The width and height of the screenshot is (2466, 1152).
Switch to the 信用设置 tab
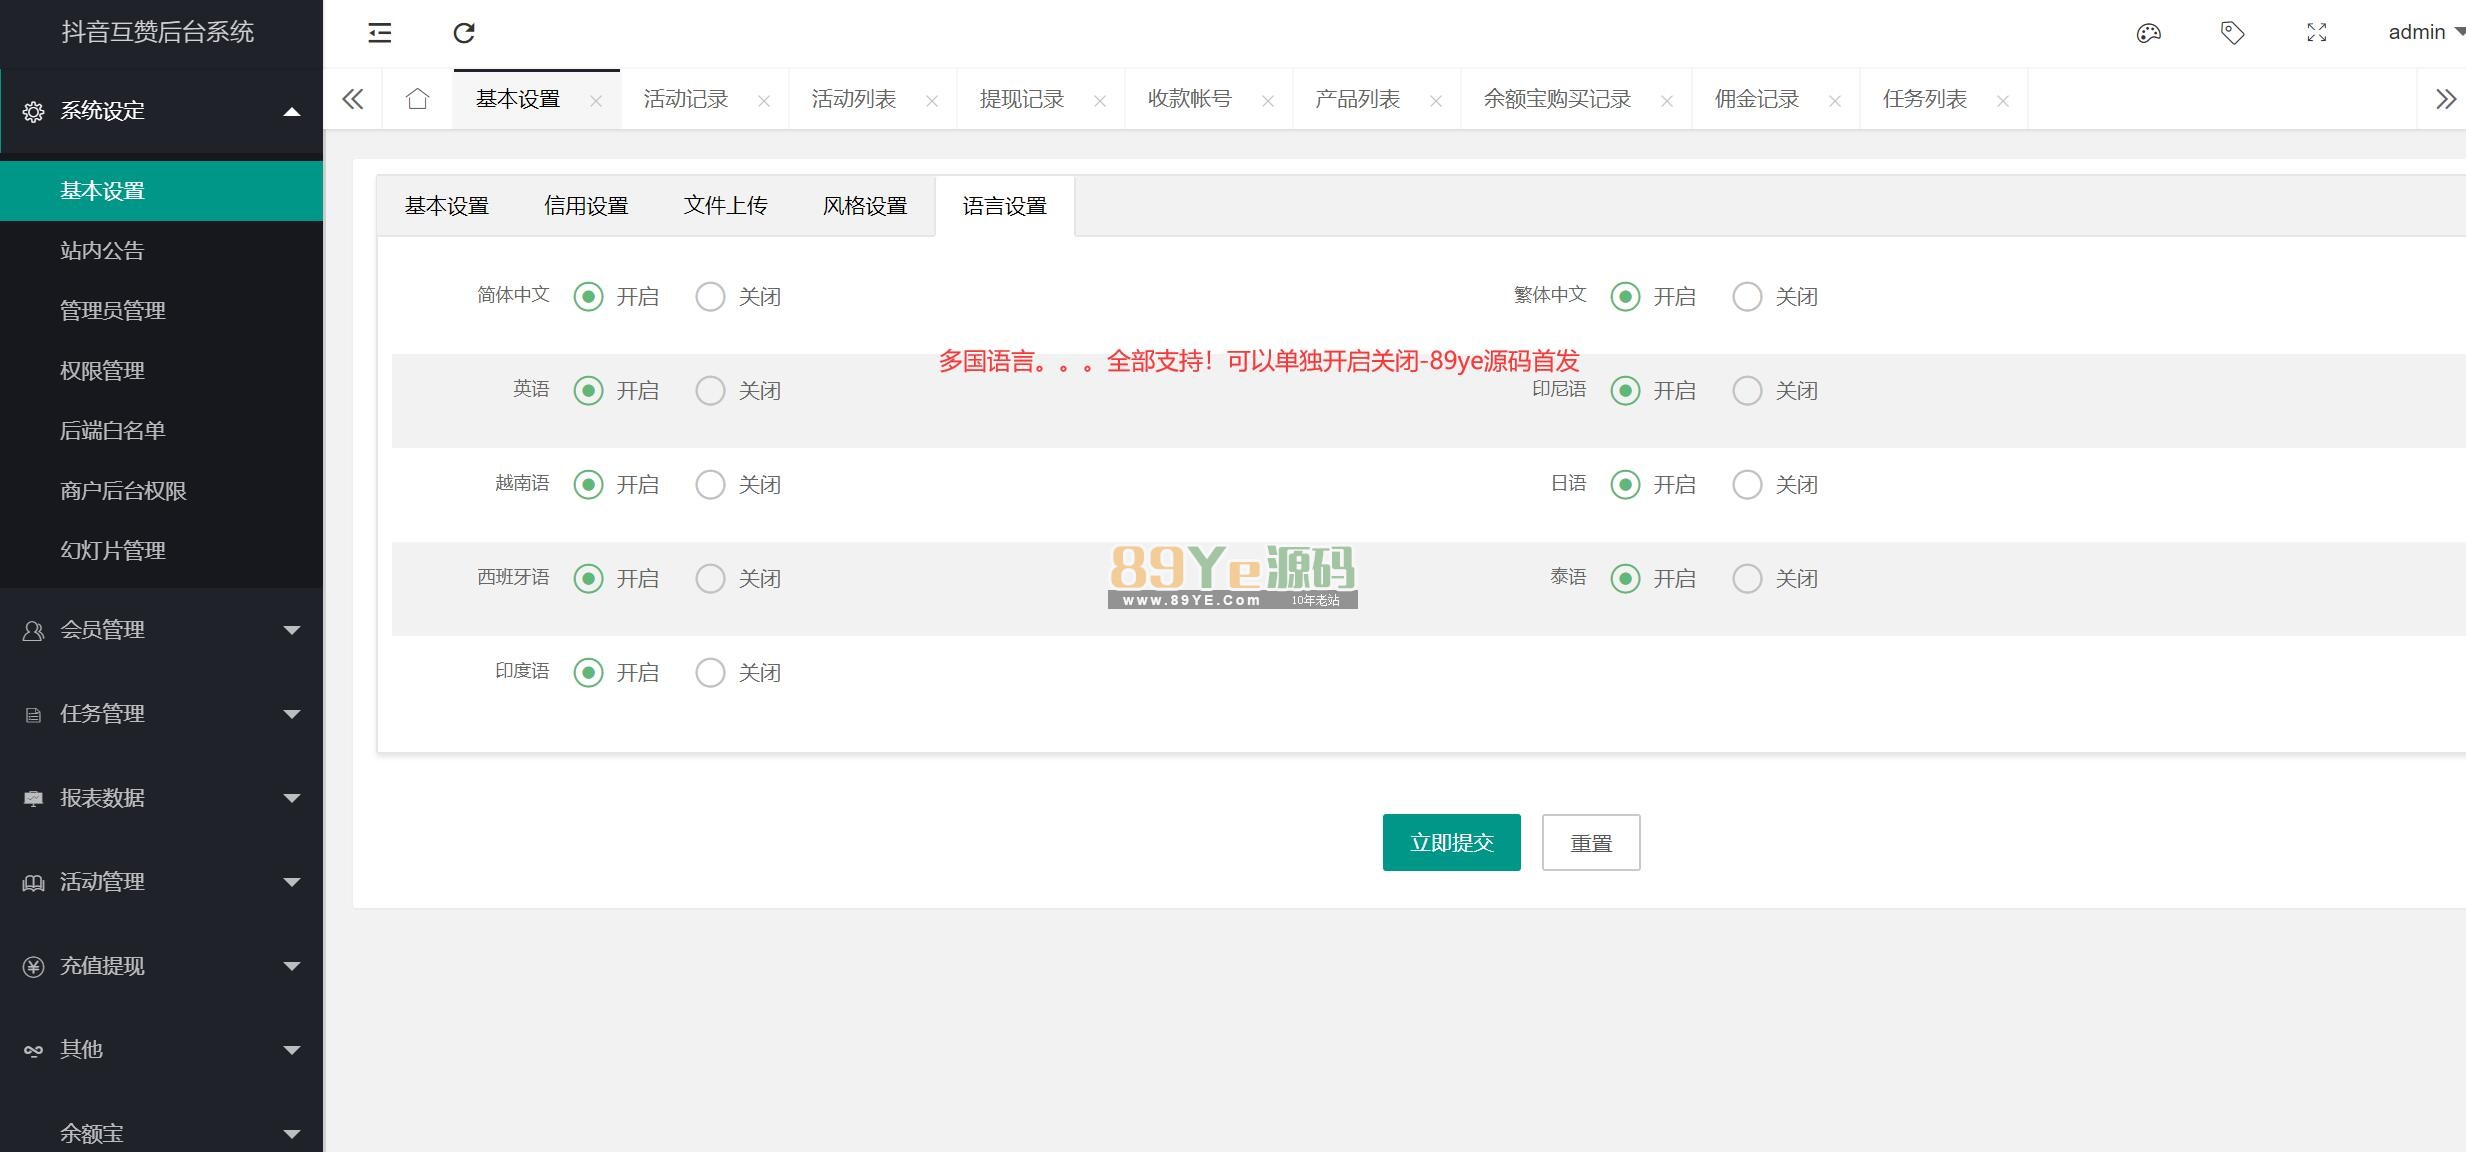[586, 206]
